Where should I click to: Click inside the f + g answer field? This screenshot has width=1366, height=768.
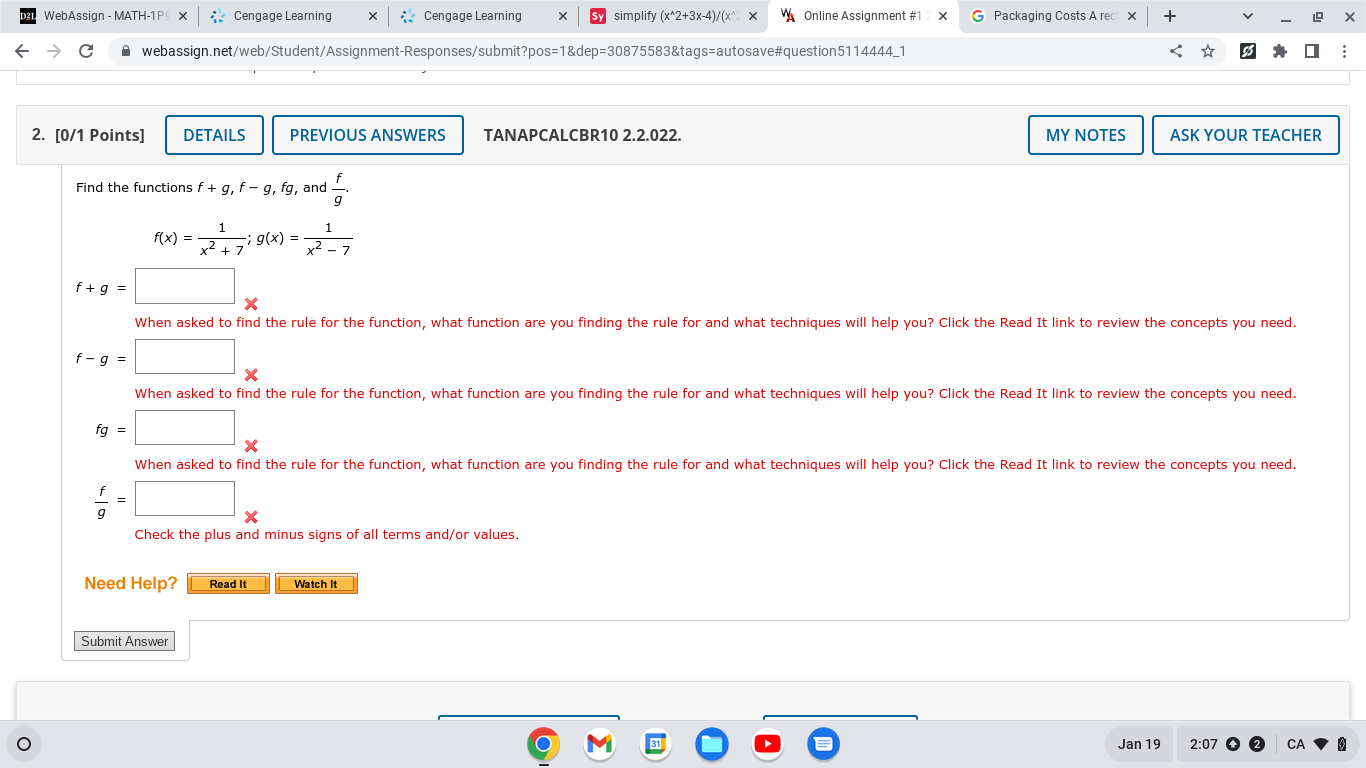coord(184,285)
